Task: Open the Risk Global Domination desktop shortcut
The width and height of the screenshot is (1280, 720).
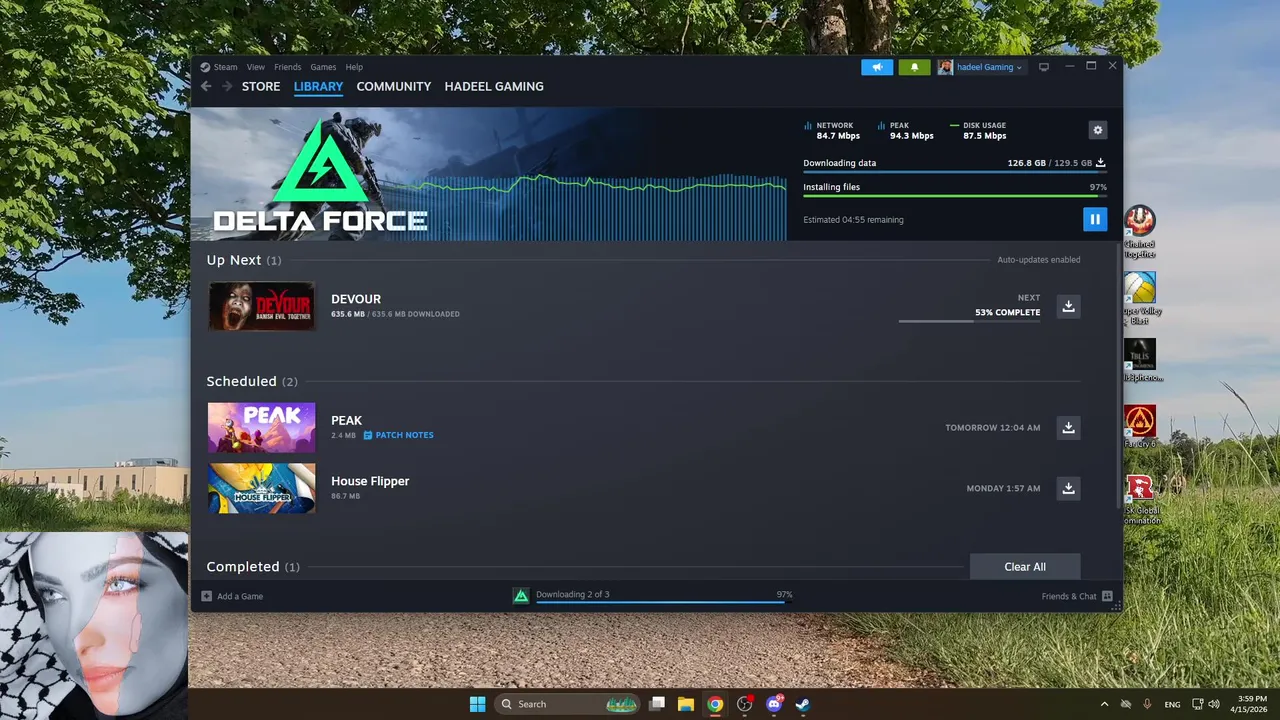Action: [x=1140, y=499]
